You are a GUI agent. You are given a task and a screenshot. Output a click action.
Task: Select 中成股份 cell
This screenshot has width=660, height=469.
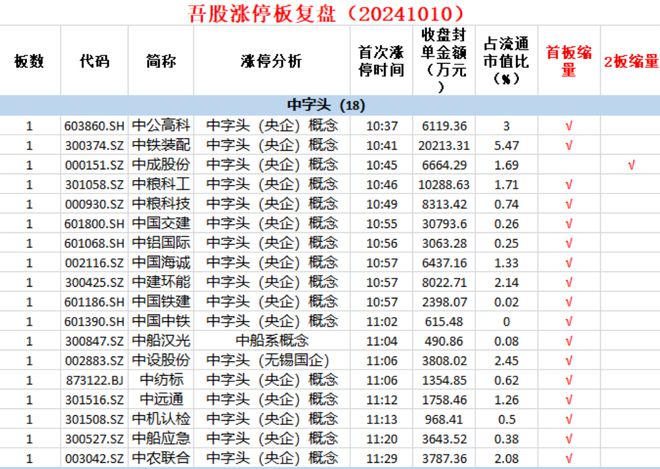[x=161, y=165]
